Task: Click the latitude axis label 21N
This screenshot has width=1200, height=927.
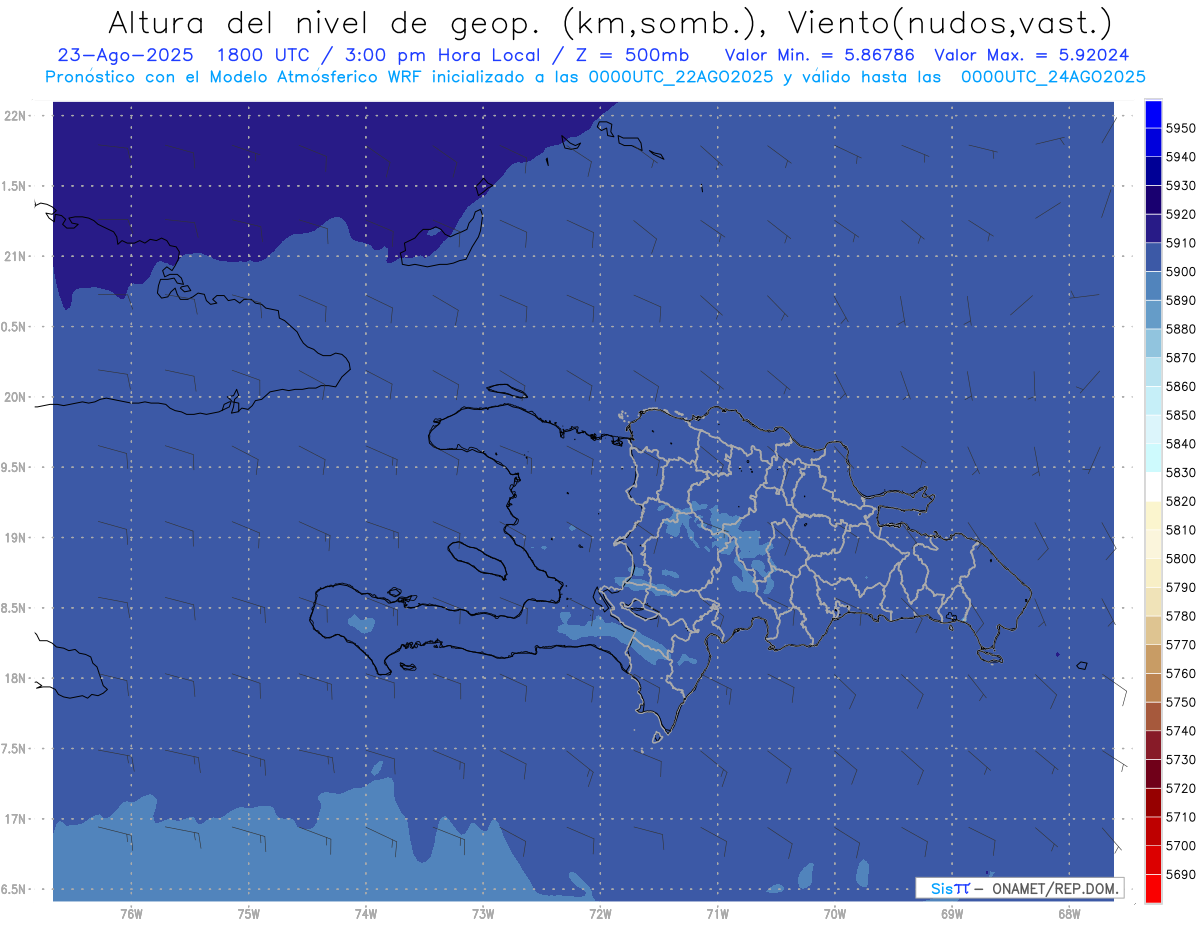Action: [x=15, y=256]
